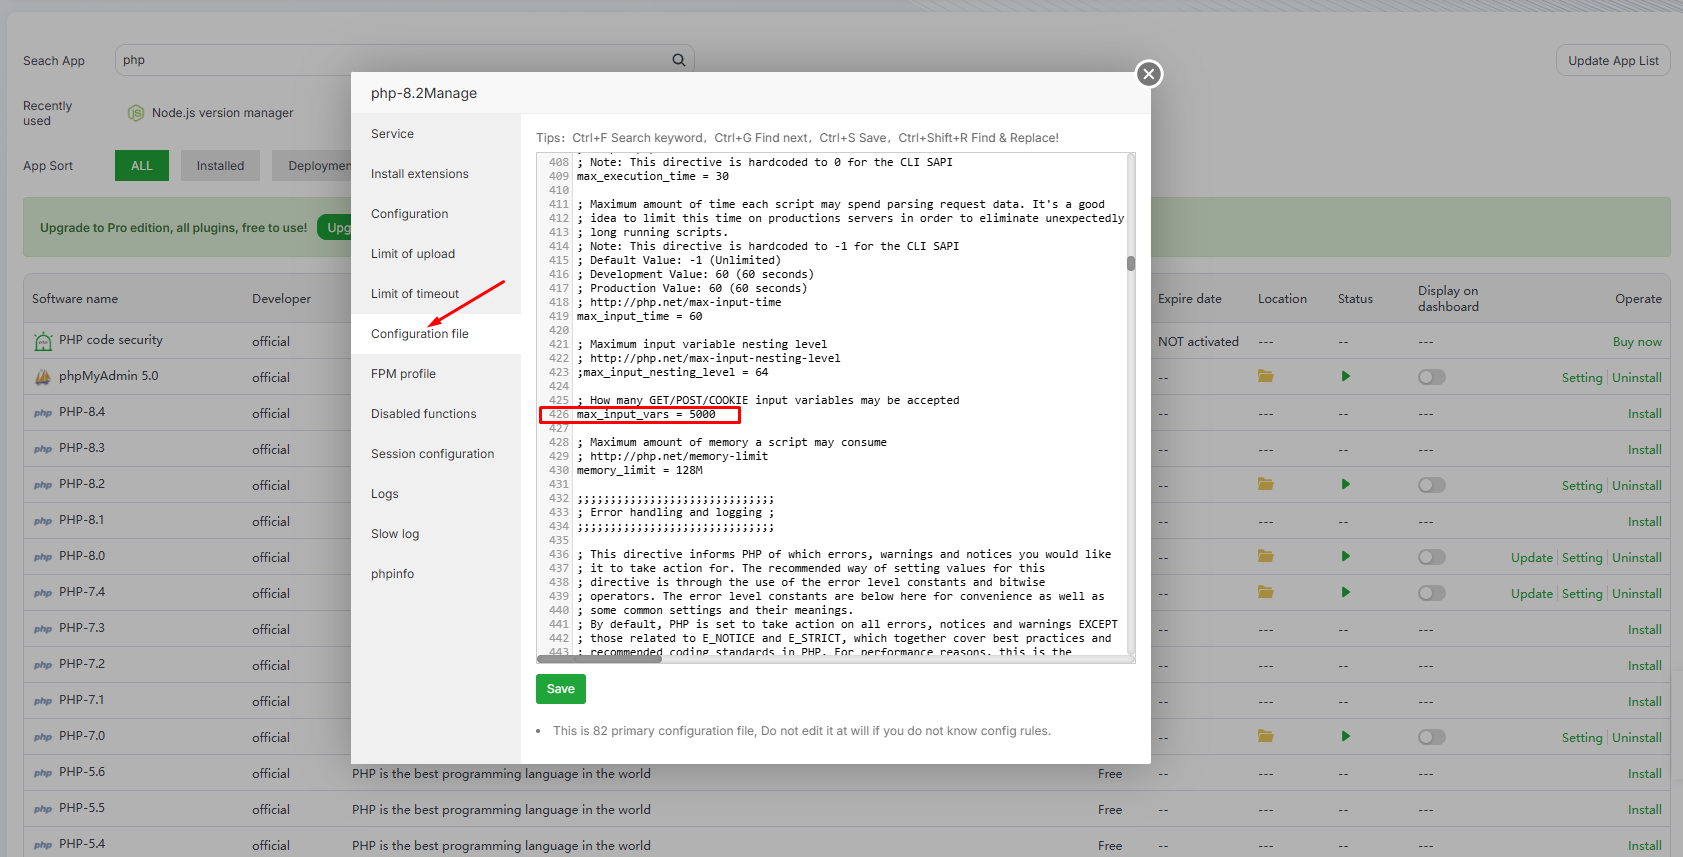Click the search magnifier icon

click(x=678, y=60)
